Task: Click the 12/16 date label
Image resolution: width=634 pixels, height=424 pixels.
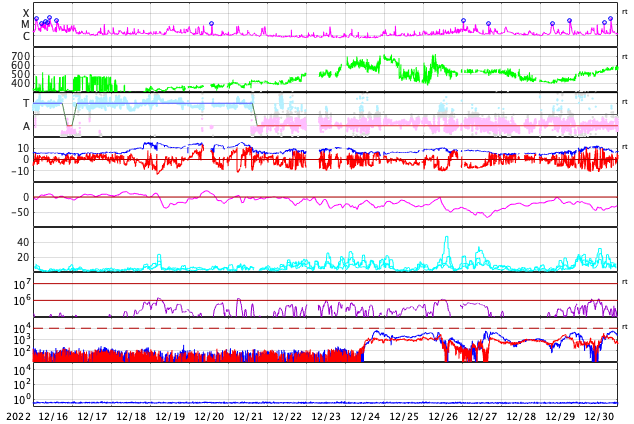Action: pos(53,416)
